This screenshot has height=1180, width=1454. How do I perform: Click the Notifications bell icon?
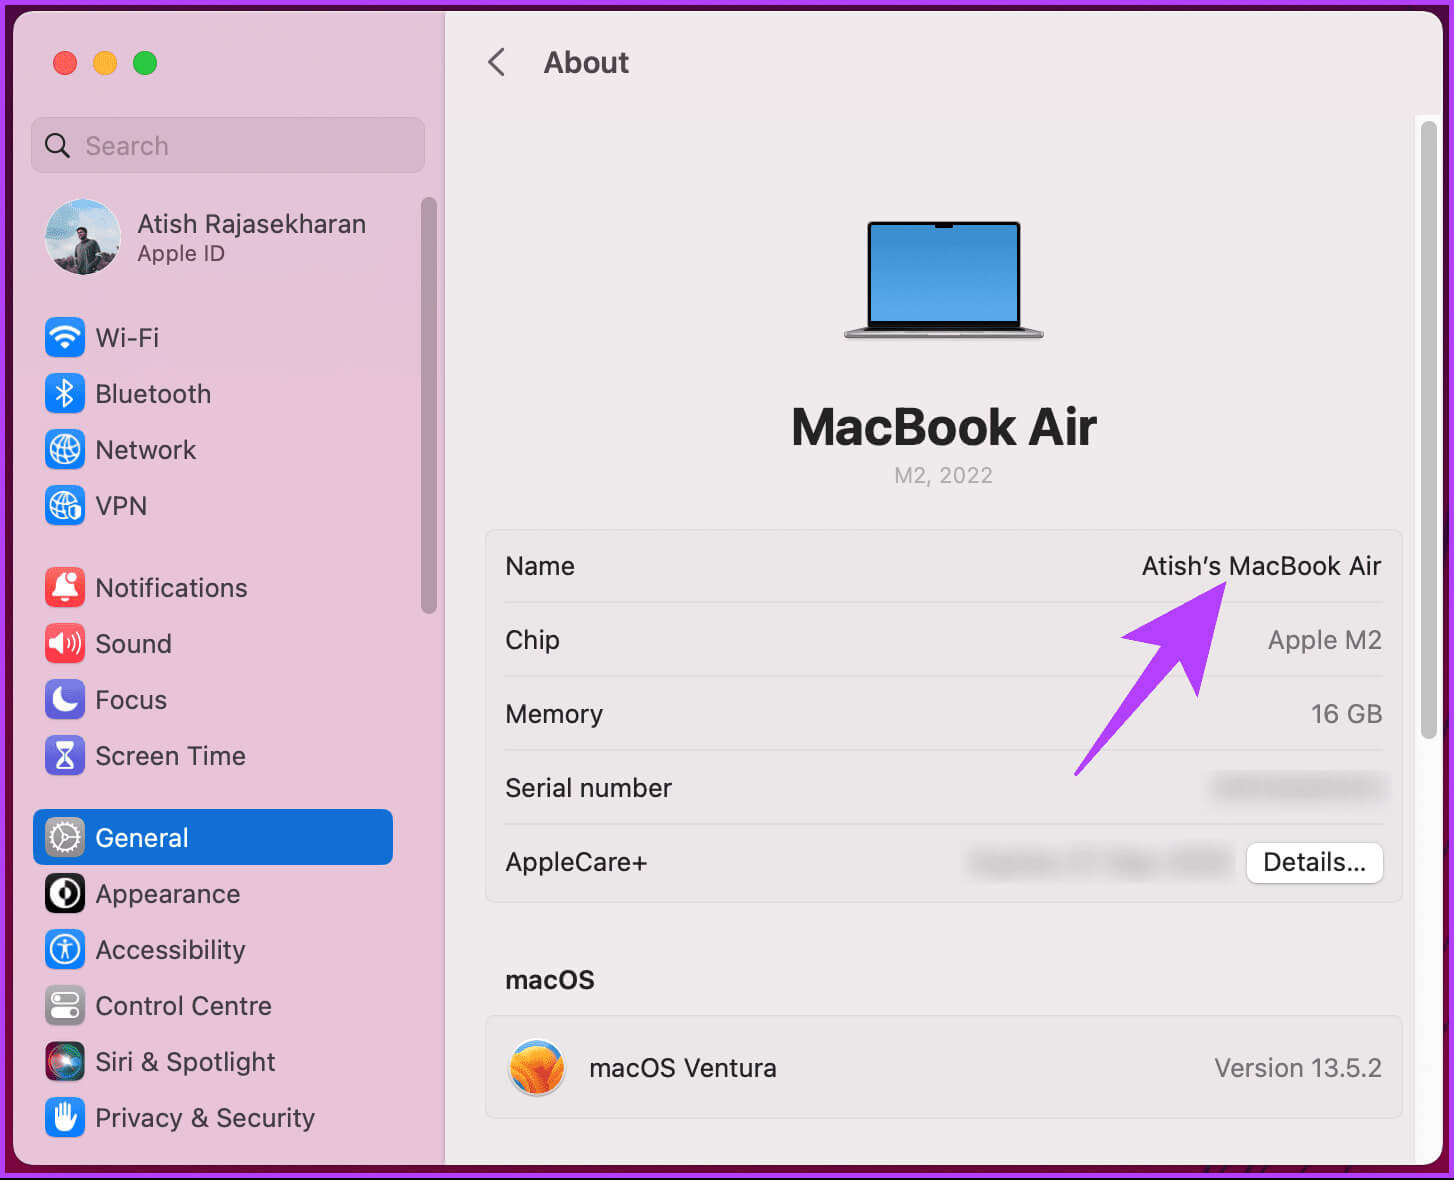[x=65, y=587]
